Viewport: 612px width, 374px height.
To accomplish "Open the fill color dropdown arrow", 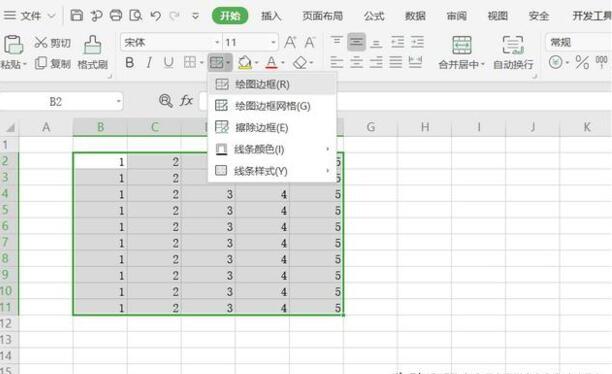I will click(256, 62).
